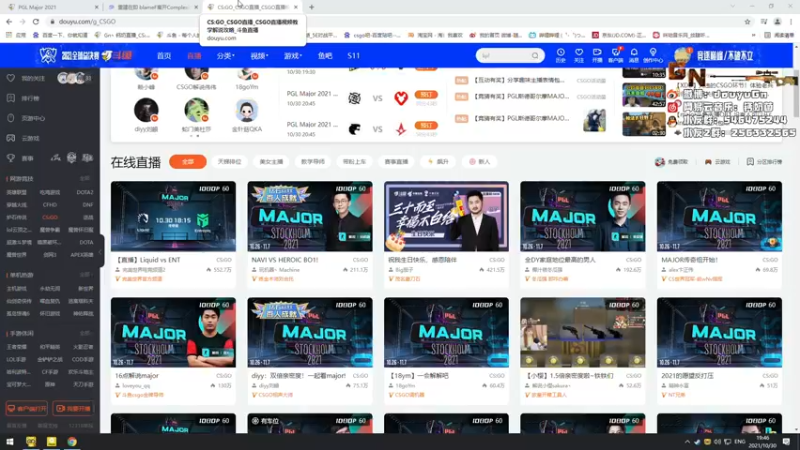
Task: Open the Liquid vs ENT stream thumbnail
Action: click(173, 216)
